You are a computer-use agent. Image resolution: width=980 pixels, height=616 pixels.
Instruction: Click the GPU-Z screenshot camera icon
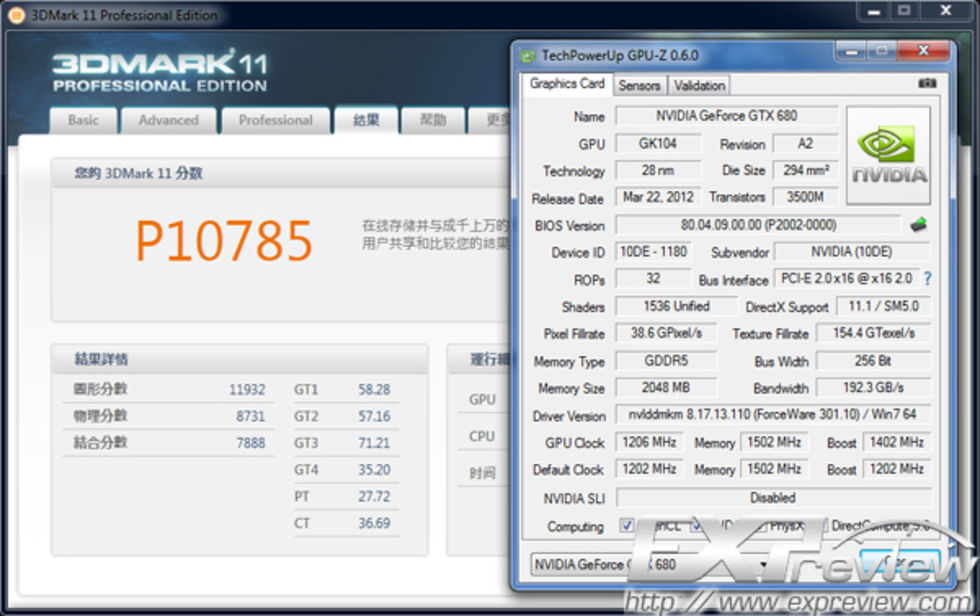(x=926, y=85)
